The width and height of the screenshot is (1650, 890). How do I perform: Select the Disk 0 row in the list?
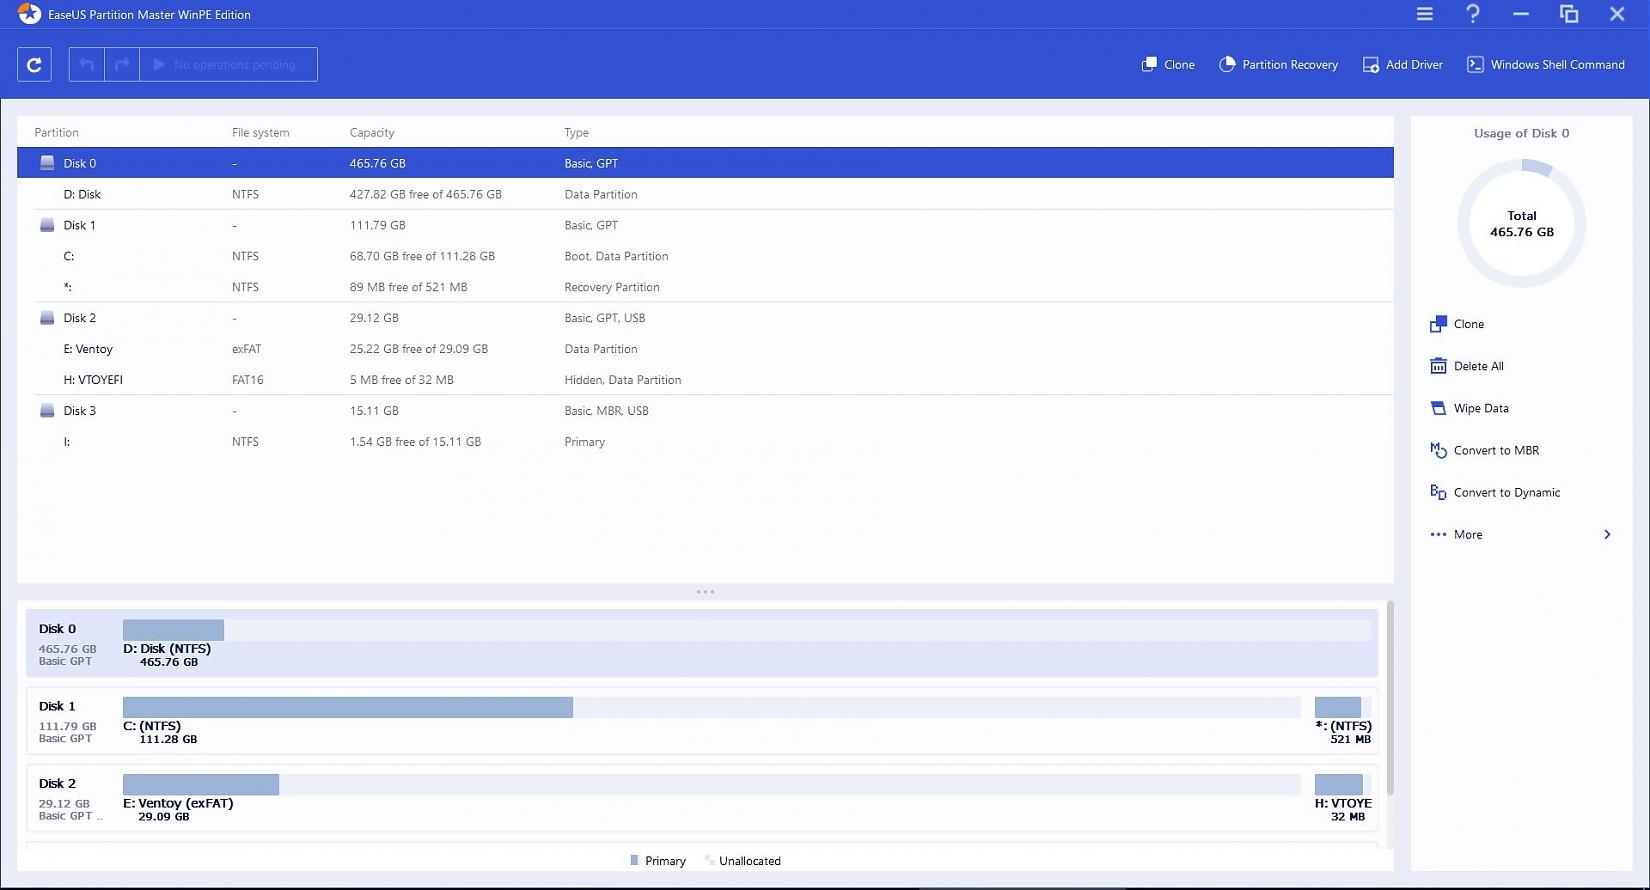[705, 163]
